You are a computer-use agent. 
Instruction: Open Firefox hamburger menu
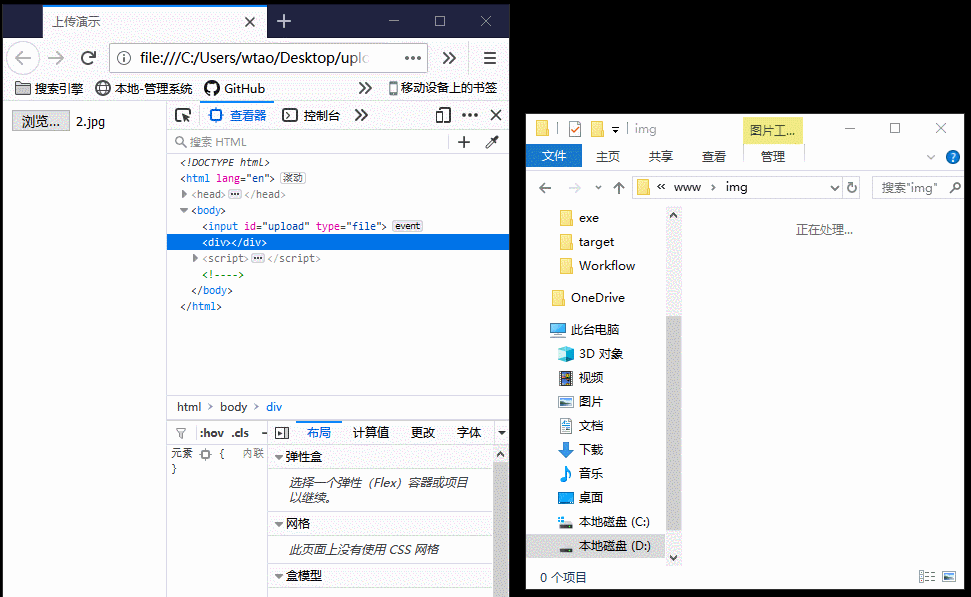(490, 58)
